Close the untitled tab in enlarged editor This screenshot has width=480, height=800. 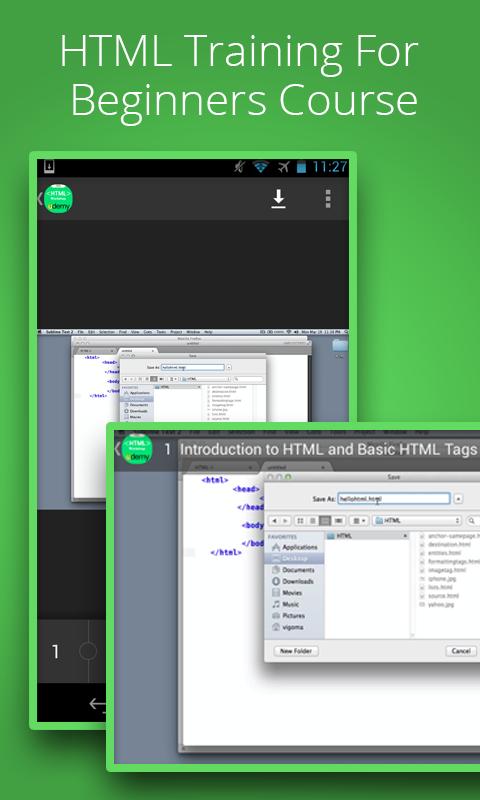(x=322, y=467)
